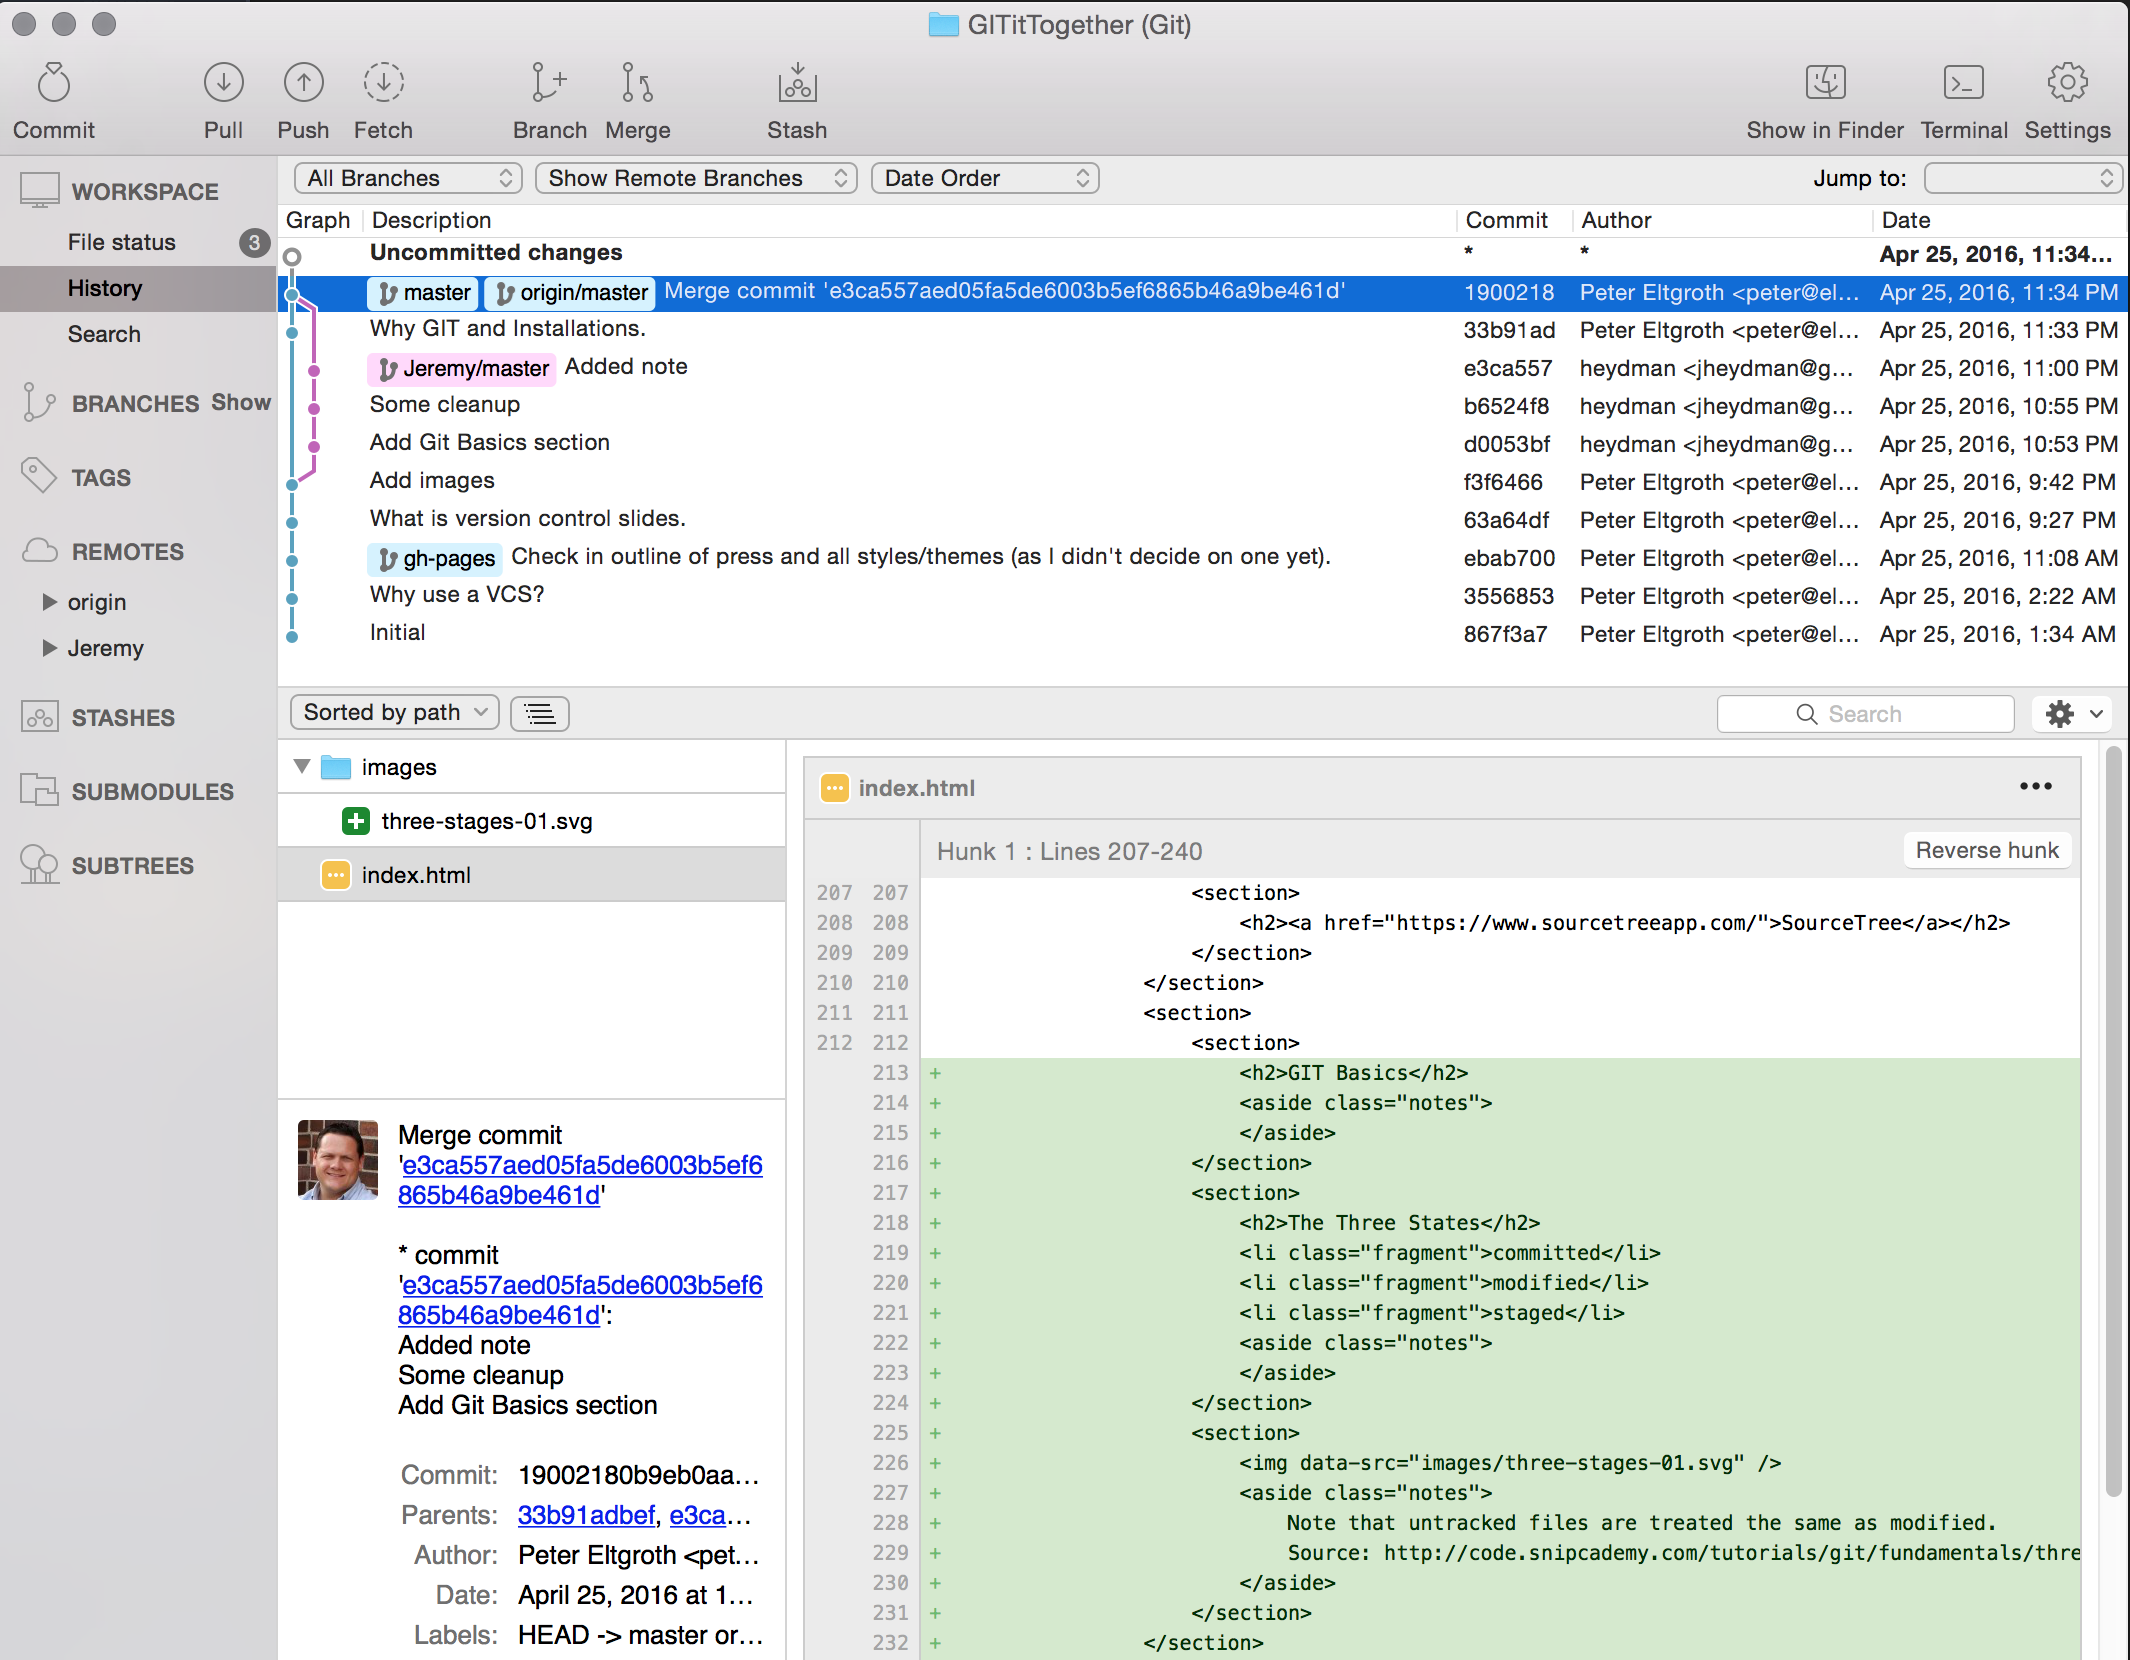Image resolution: width=2130 pixels, height=1660 pixels.
Task: Toggle the flat list view button
Action: click(x=540, y=713)
